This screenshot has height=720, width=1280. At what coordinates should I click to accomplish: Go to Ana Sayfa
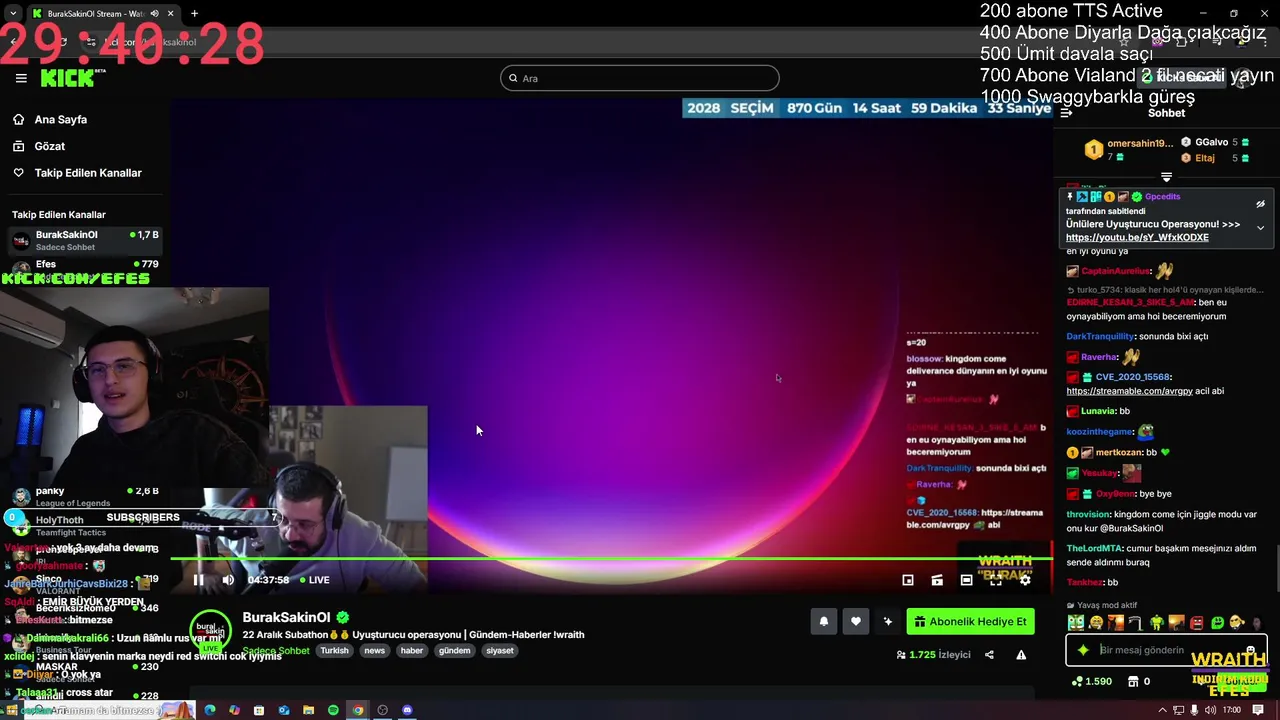pyautogui.click(x=60, y=119)
